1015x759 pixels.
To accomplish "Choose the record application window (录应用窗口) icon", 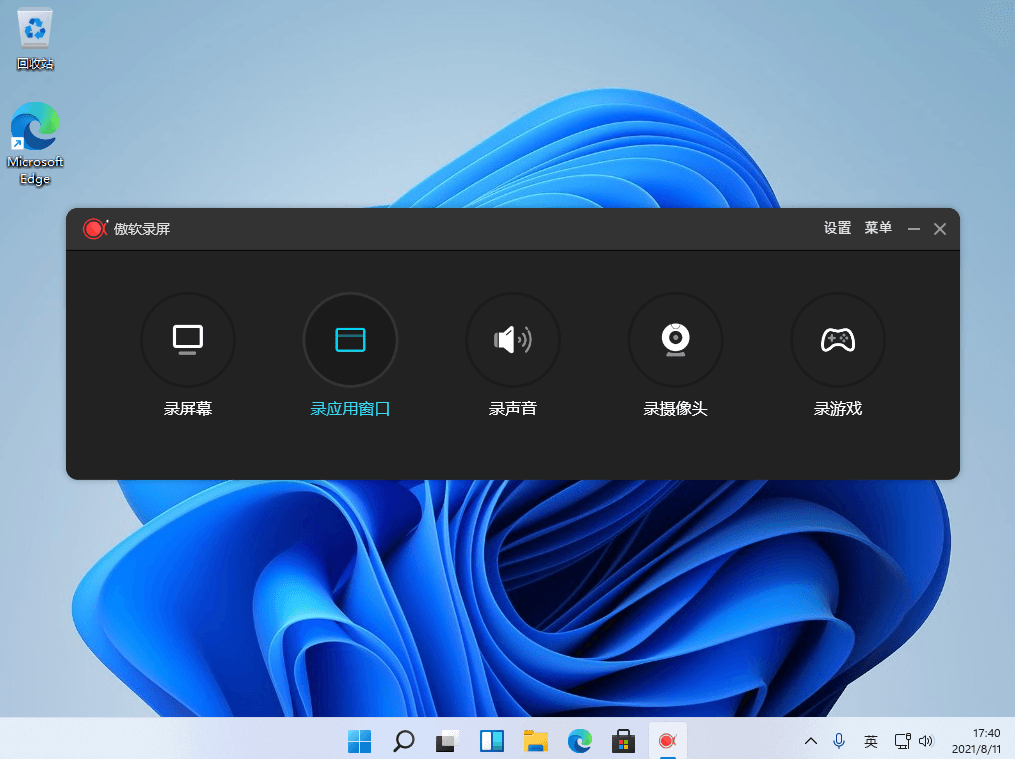I will point(350,340).
